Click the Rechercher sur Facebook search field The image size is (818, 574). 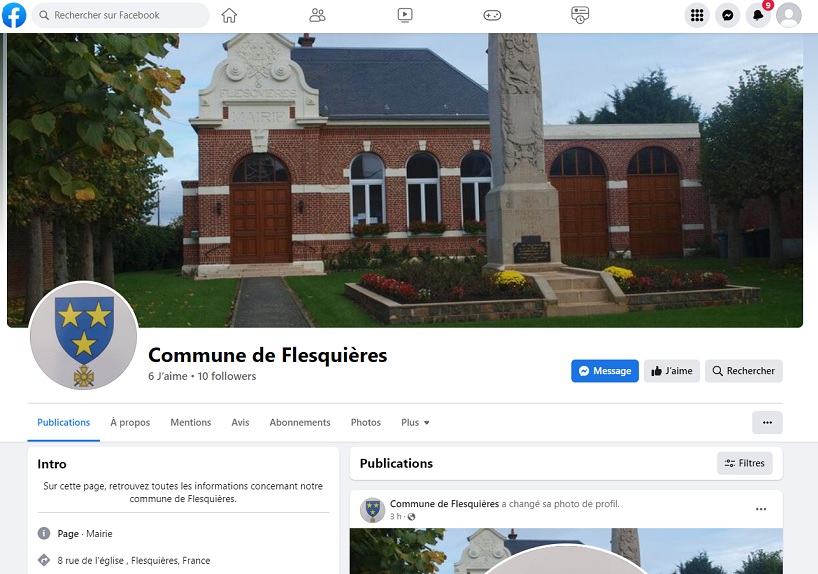coord(121,15)
